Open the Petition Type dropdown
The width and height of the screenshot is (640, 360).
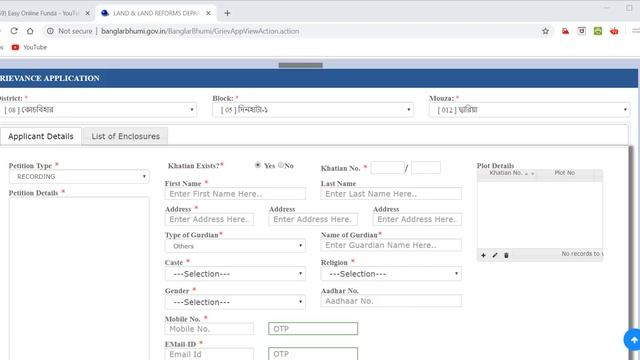click(x=79, y=176)
